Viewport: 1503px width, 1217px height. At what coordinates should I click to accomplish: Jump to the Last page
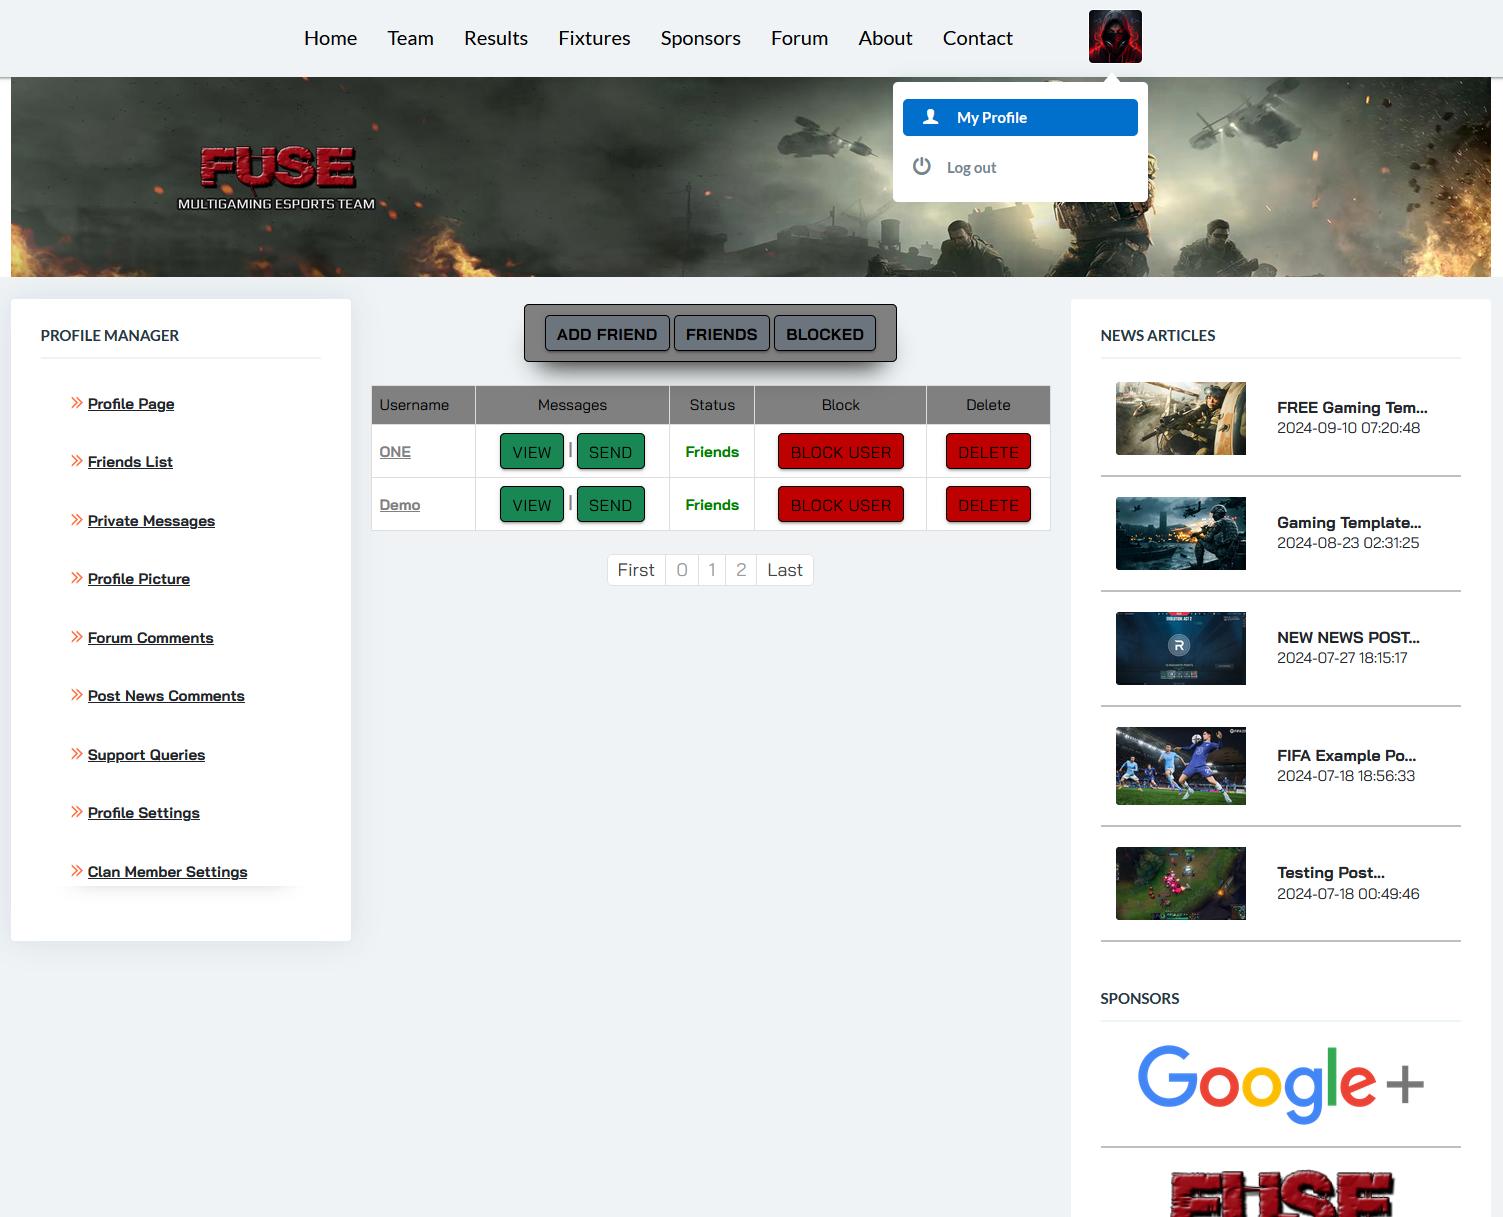(x=784, y=570)
